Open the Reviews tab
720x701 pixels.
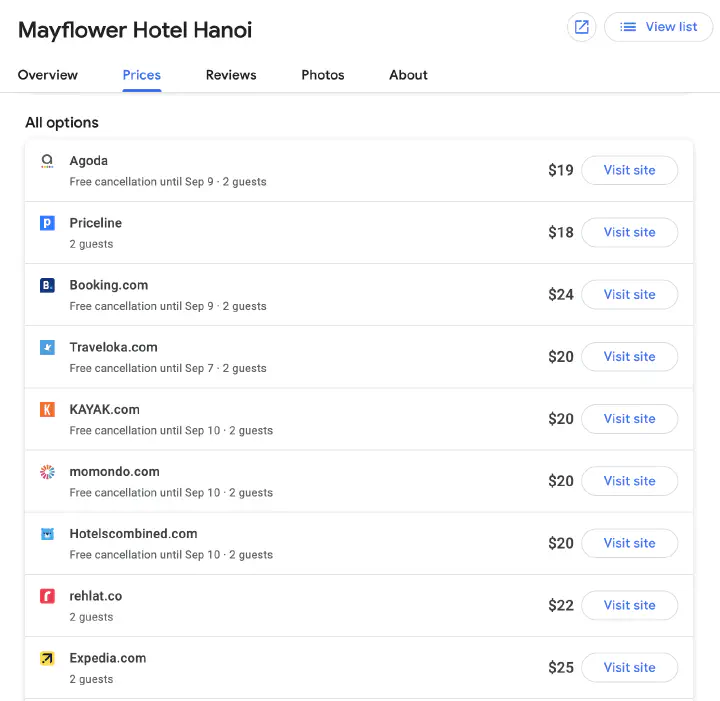(x=231, y=75)
